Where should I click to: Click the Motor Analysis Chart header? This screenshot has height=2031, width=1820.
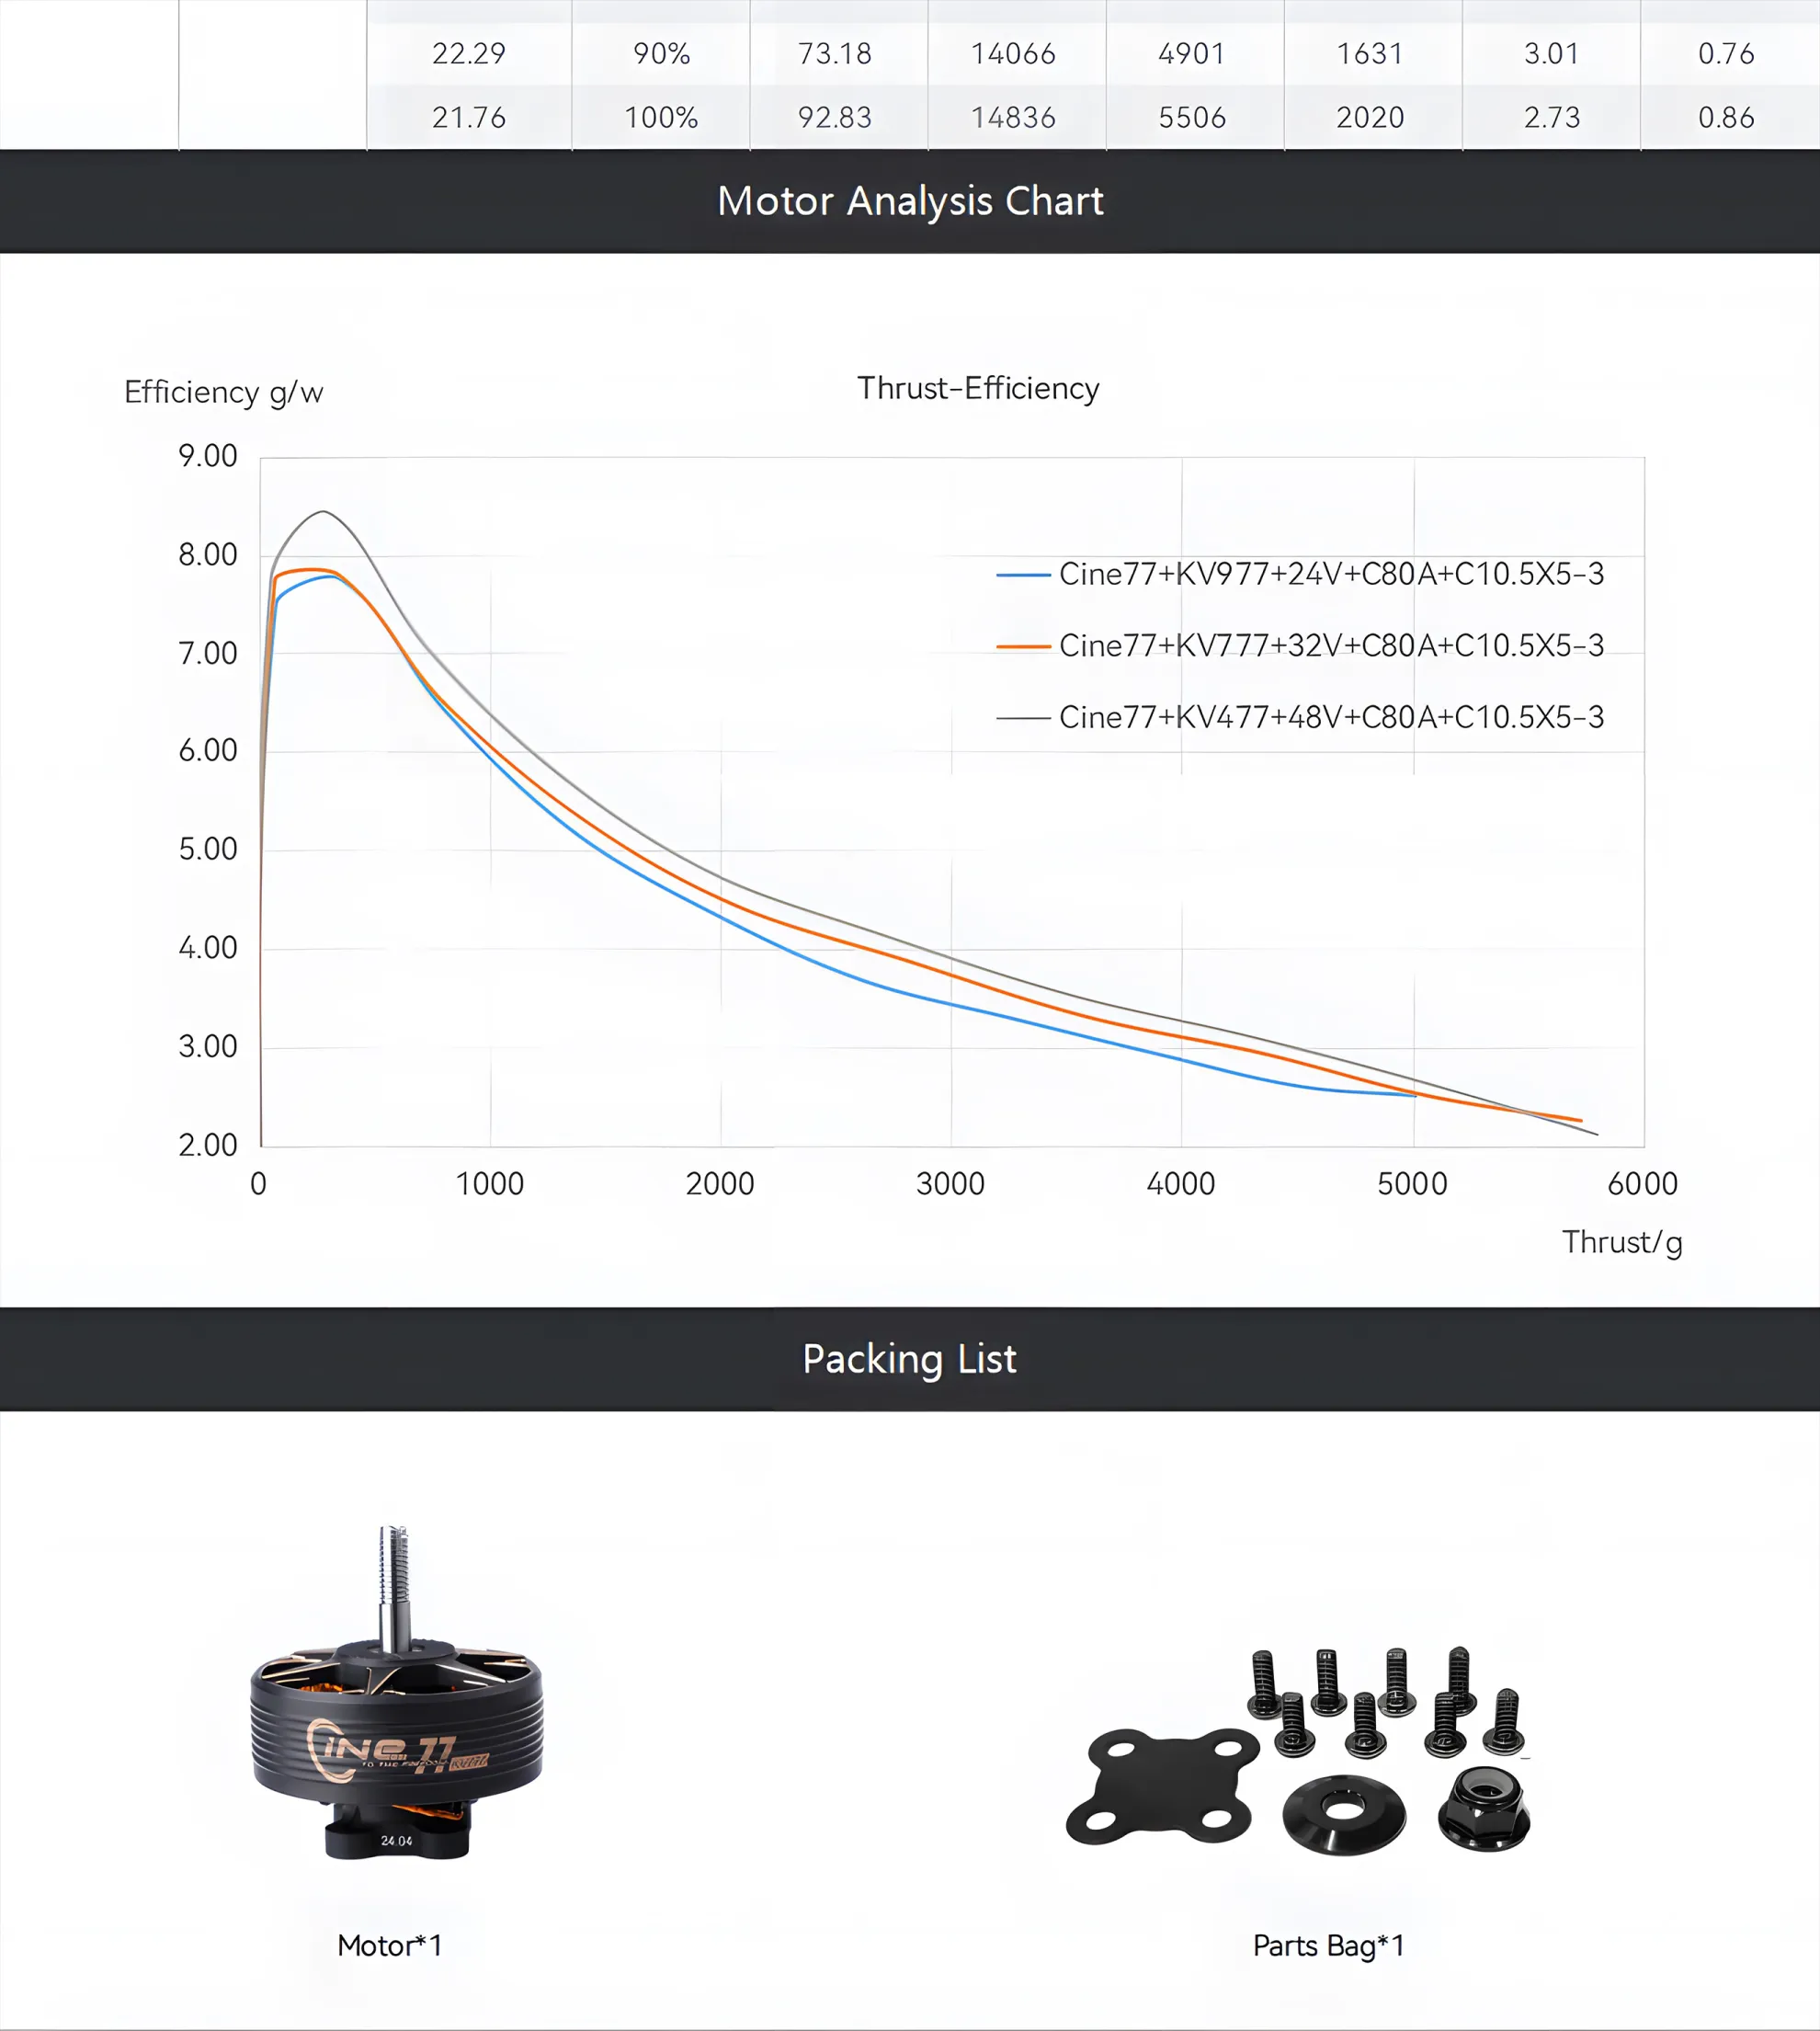click(x=910, y=201)
